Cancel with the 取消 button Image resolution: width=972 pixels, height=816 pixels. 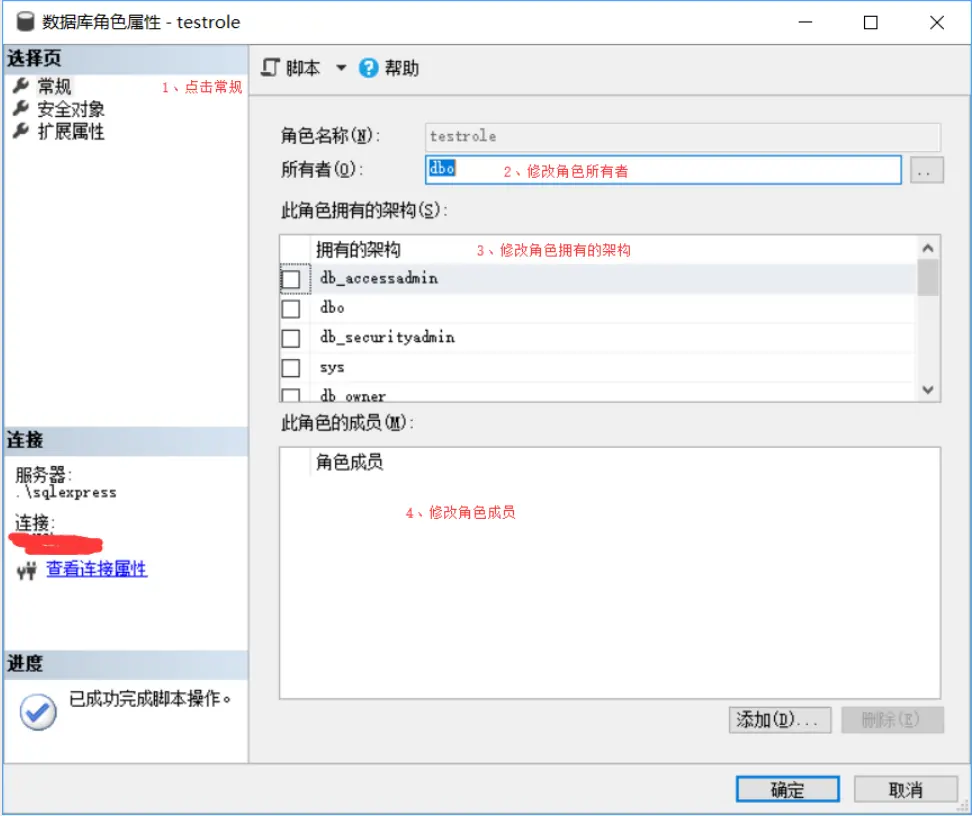click(905, 789)
